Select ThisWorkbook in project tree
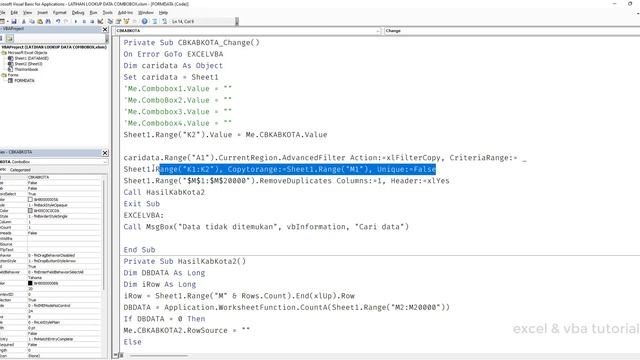 click(26, 69)
